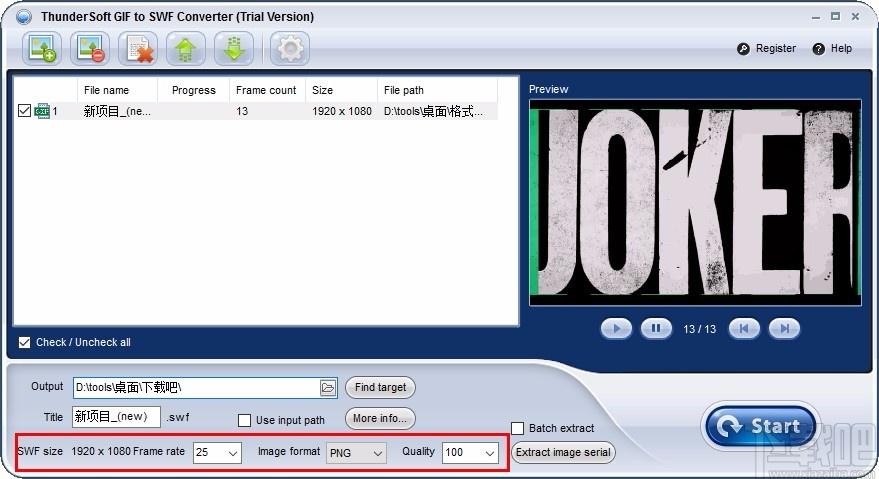Click the 13 / 13 frame counter
The image size is (879, 479).
click(700, 329)
